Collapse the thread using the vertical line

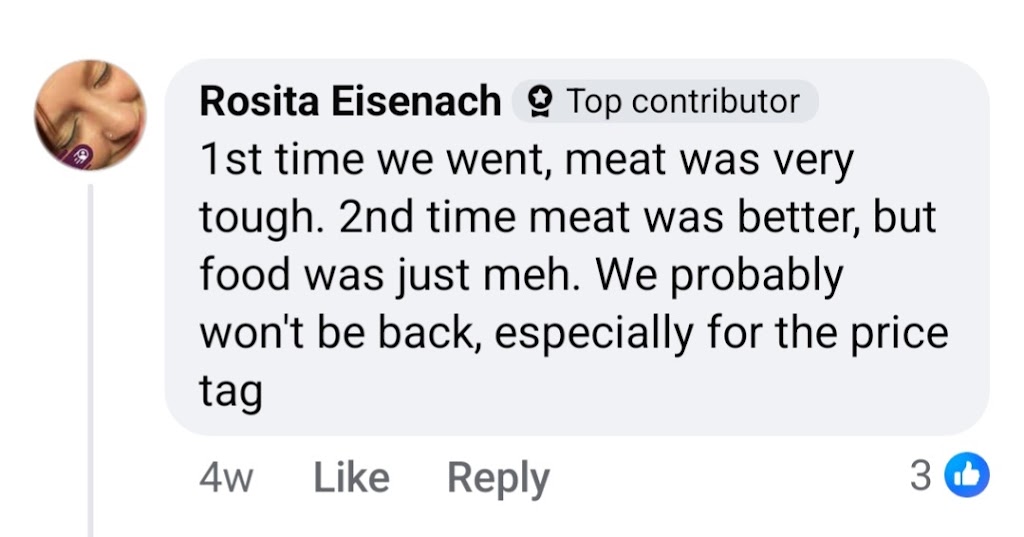pyautogui.click(x=92, y=360)
